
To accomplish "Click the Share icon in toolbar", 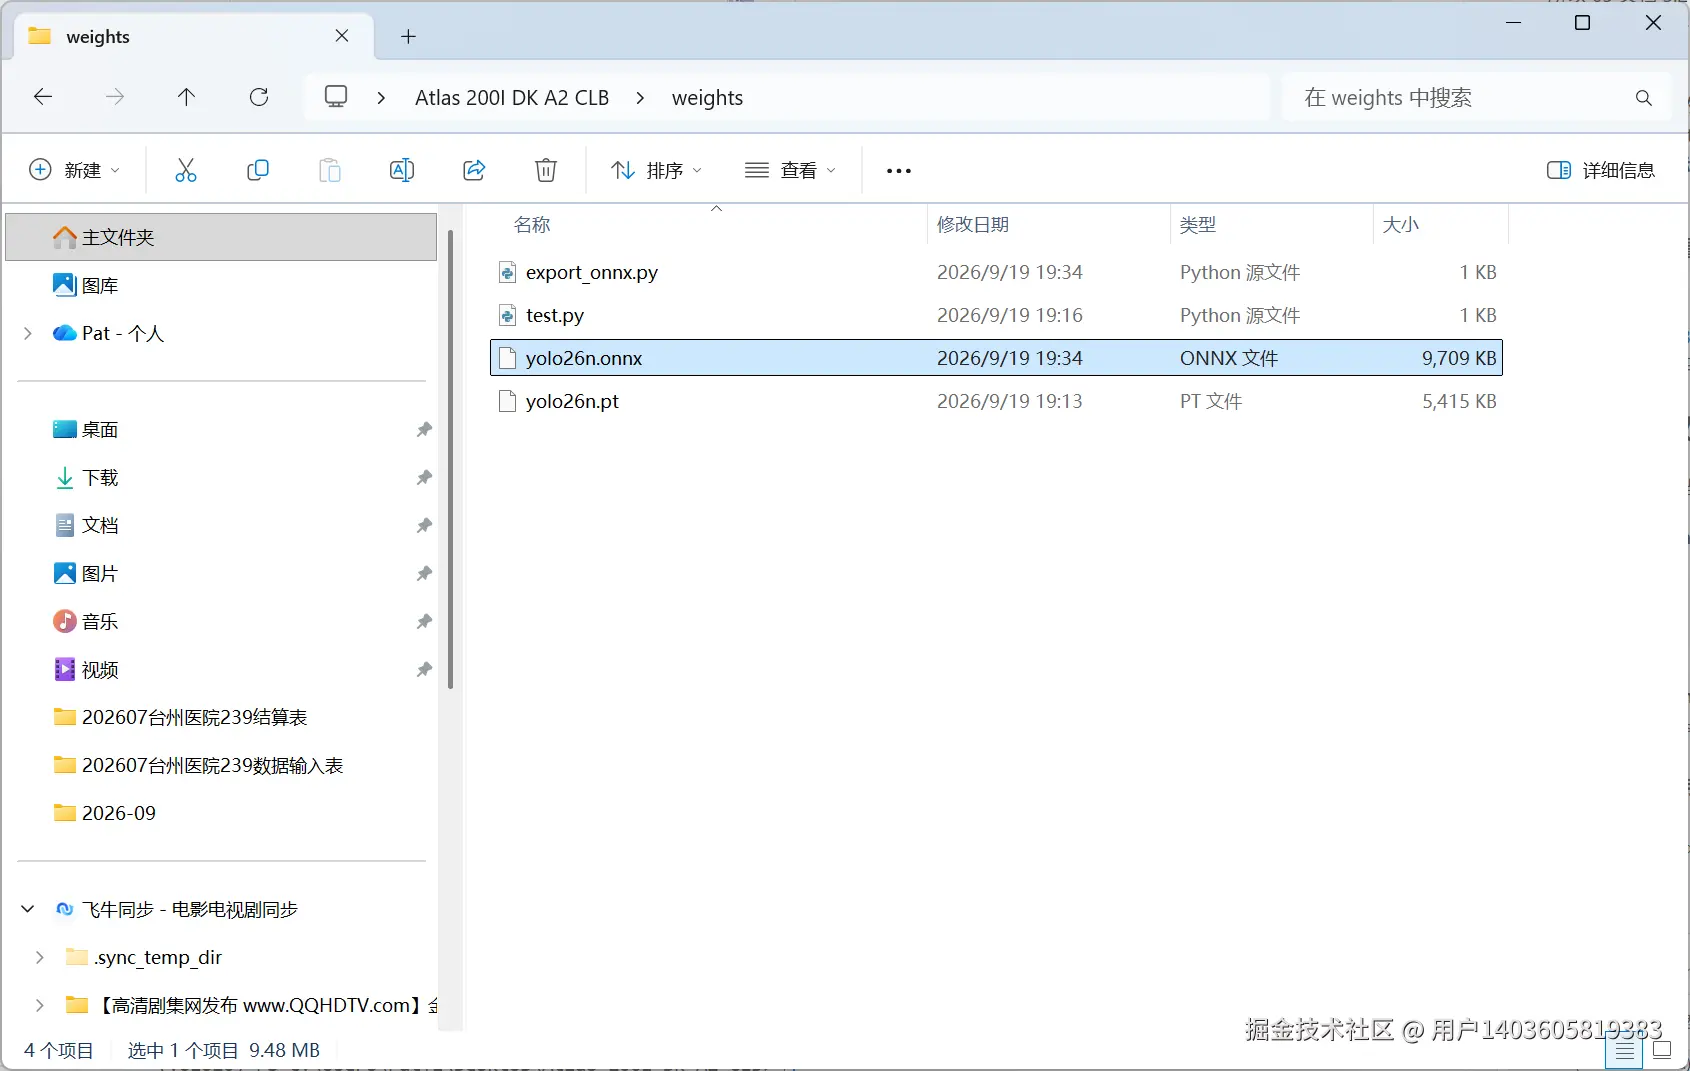I will [x=474, y=170].
